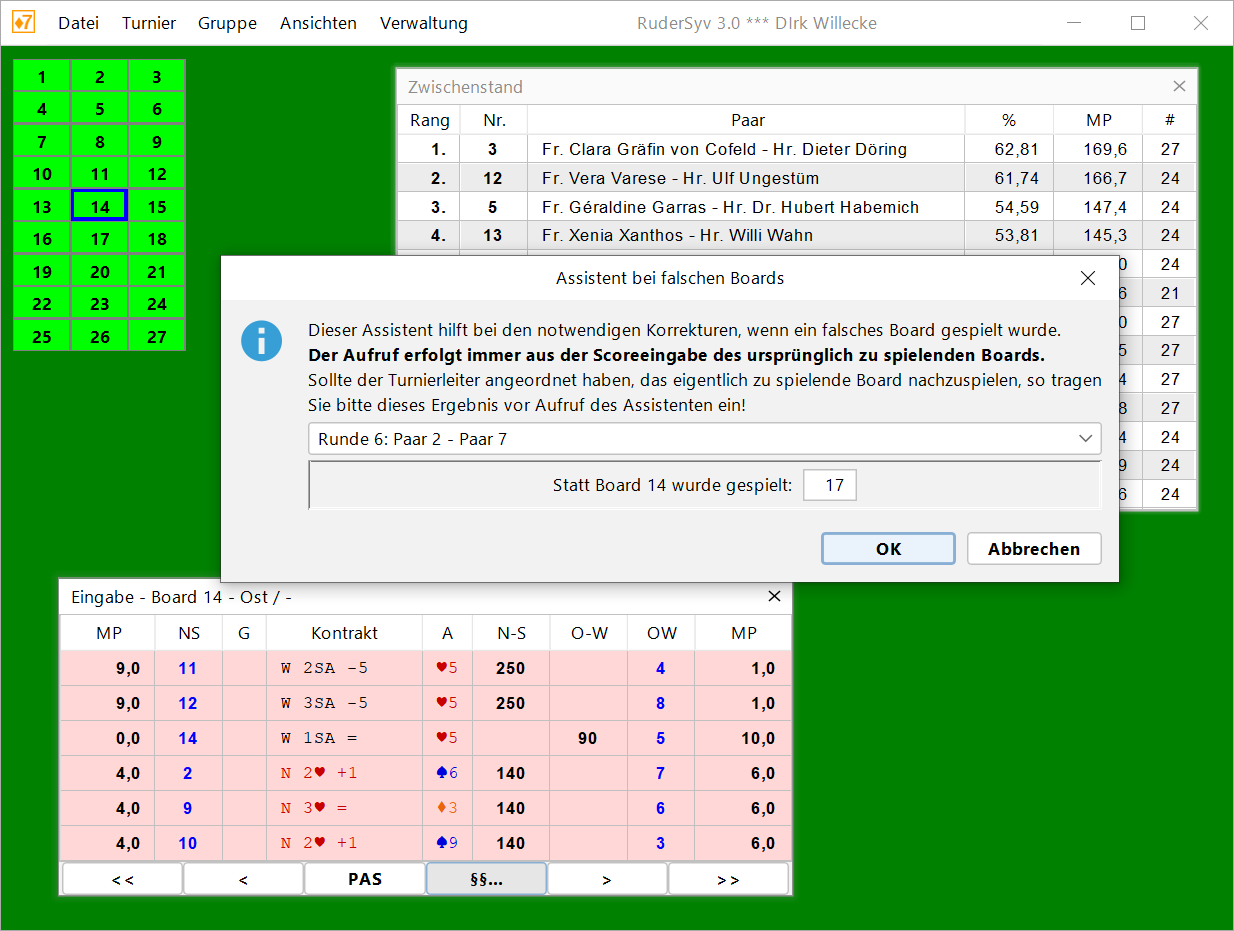Click the played board number field
Viewport: 1234px width, 931px height.
(829, 486)
